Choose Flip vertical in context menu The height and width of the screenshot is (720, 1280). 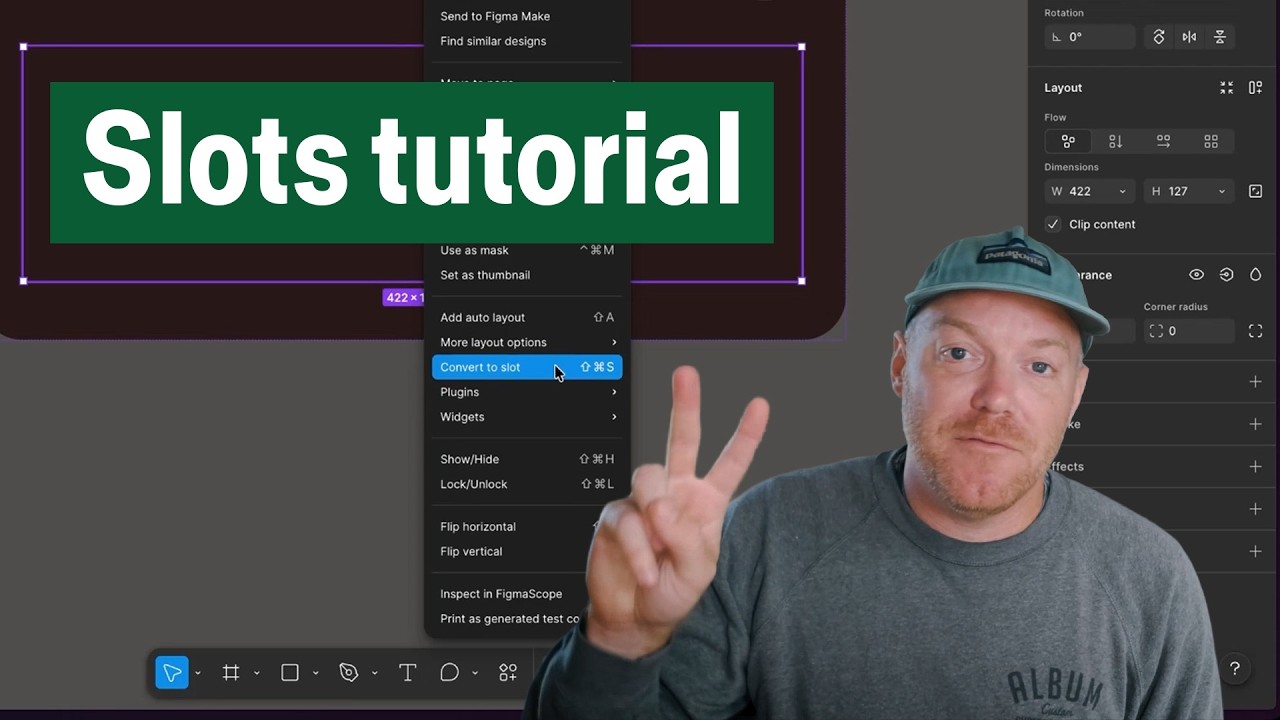(512, 551)
